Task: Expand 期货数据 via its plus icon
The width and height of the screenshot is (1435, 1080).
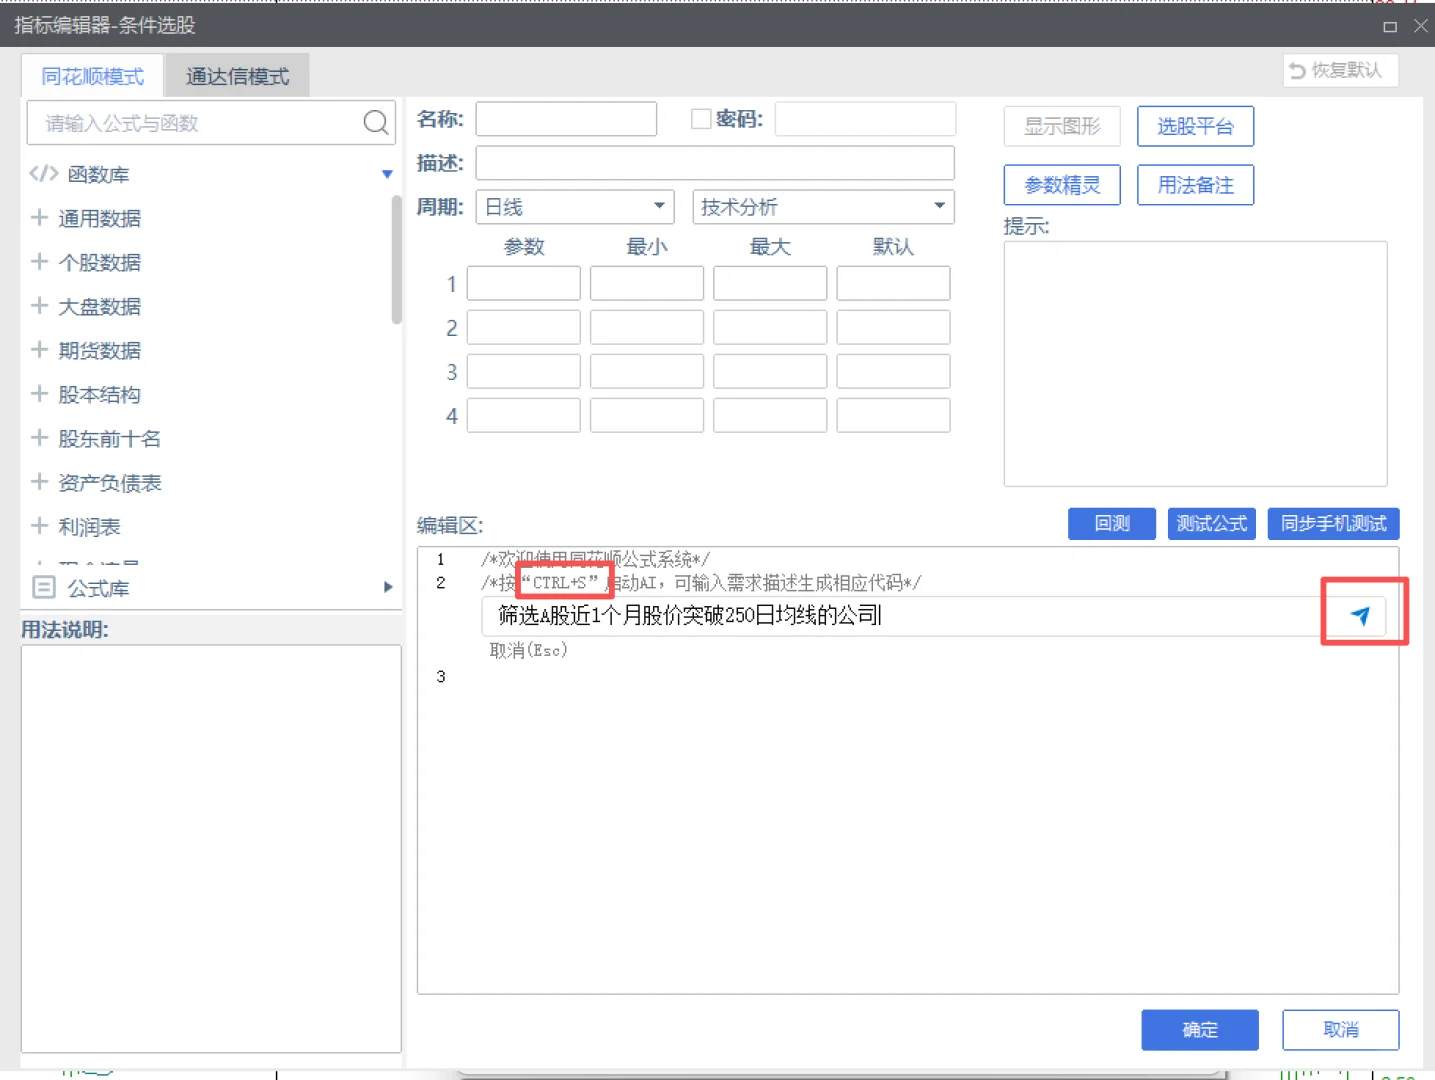Action: point(39,350)
